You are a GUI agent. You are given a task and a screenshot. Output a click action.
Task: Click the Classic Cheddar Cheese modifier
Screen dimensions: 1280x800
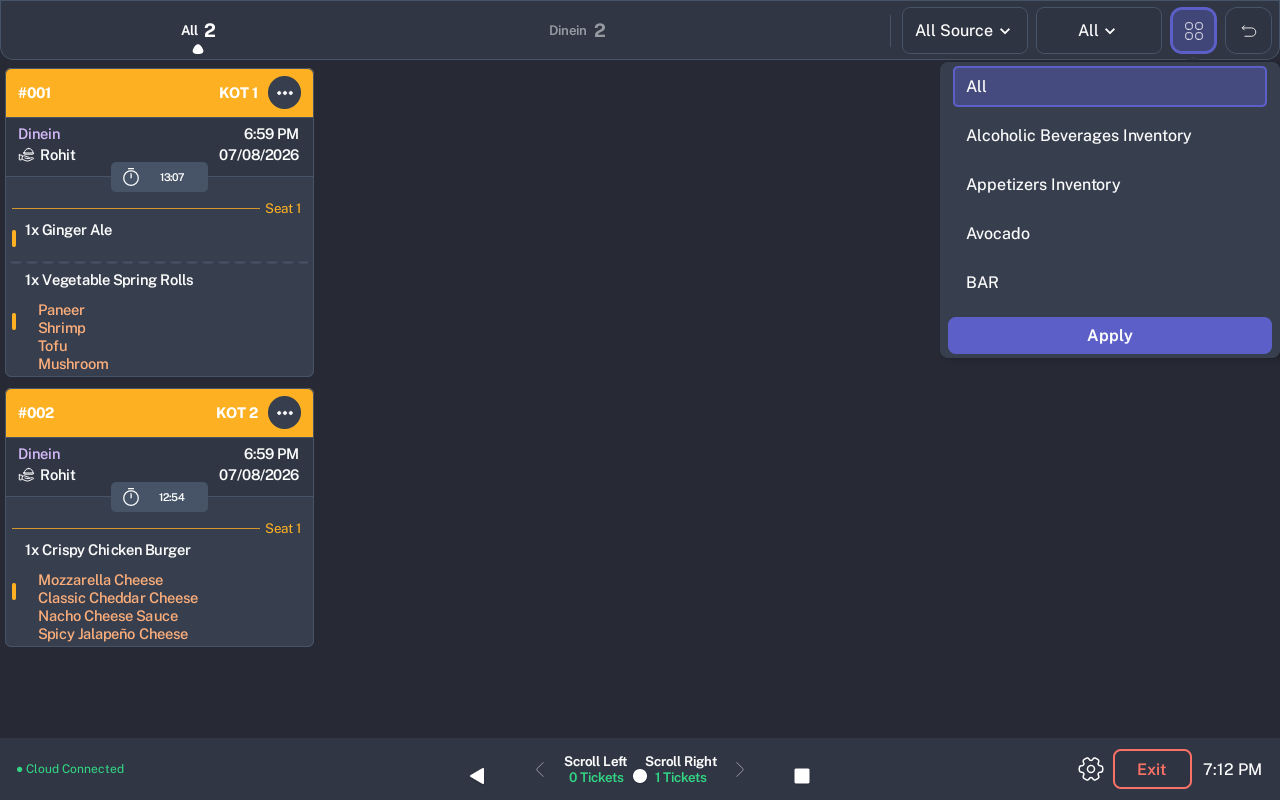click(118, 598)
